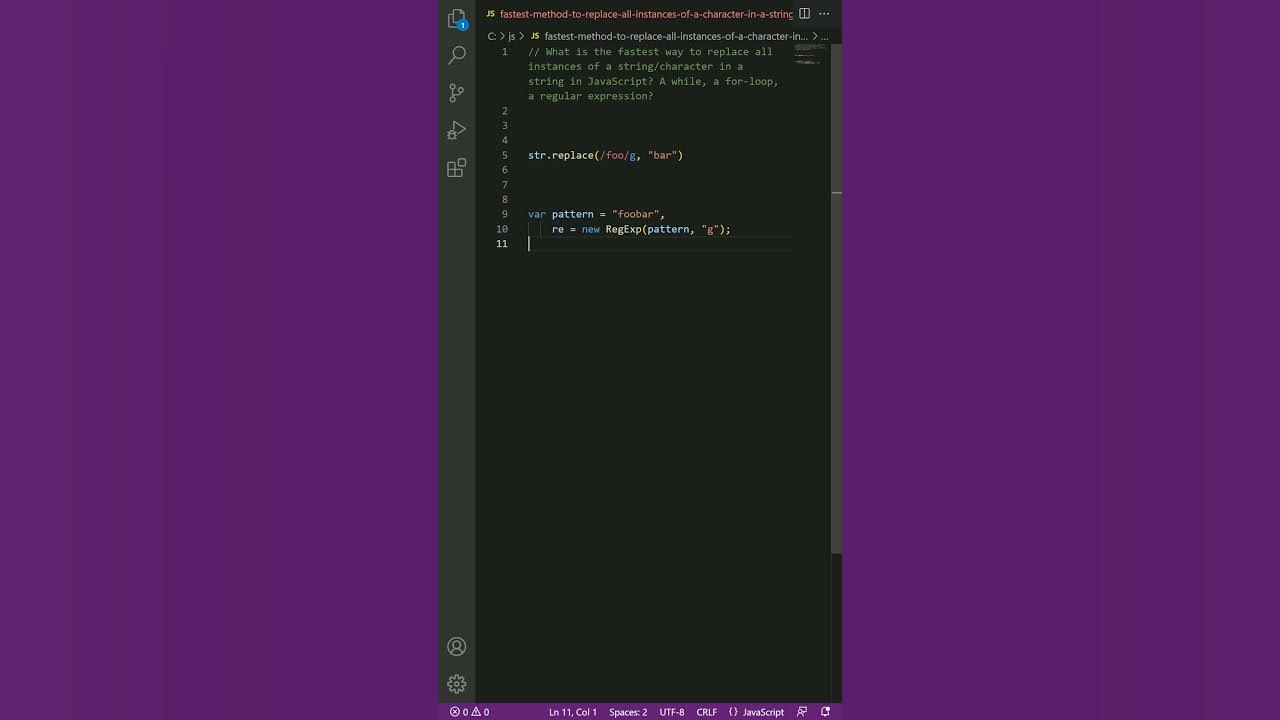Select line number 9 in gutter
The width and height of the screenshot is (1280, 720).
[x=505, y=214]
